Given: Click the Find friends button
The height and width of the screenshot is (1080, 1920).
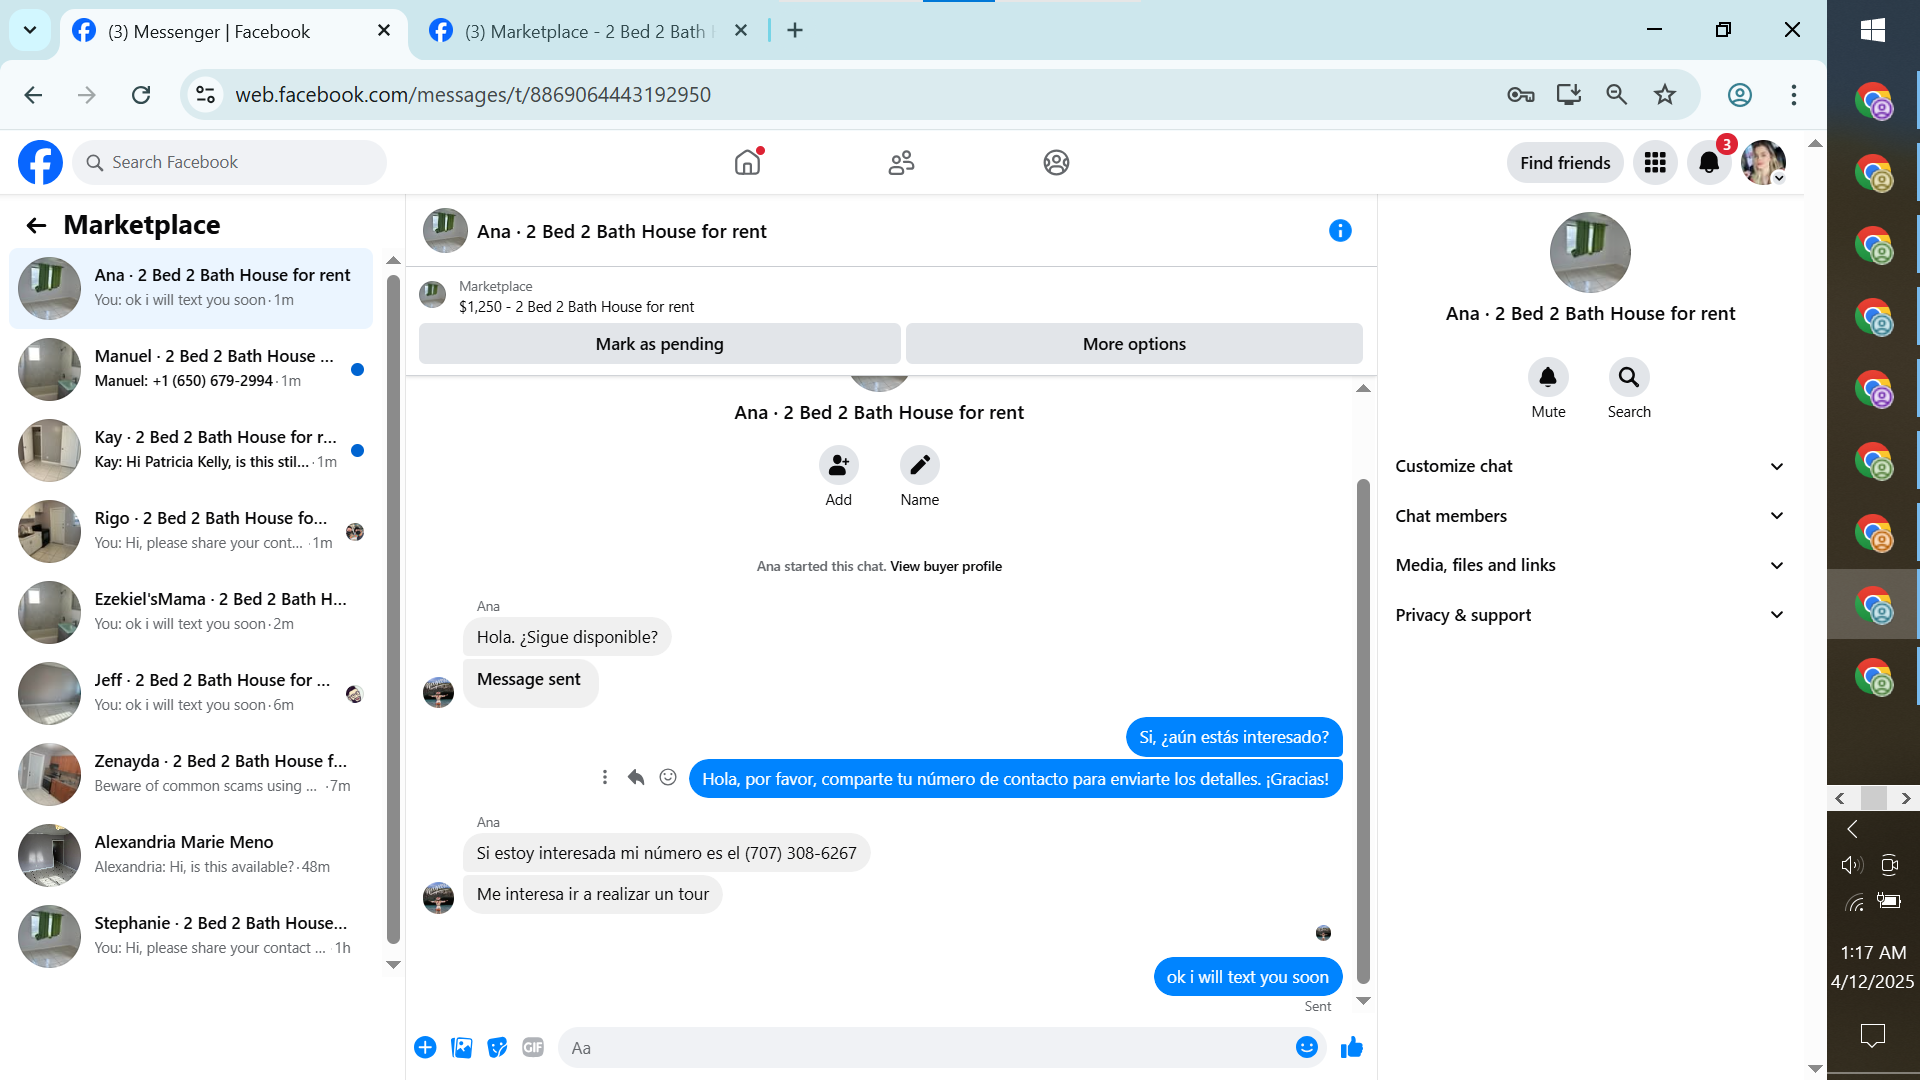Looking at the screenshot, I should [1565, 162].
